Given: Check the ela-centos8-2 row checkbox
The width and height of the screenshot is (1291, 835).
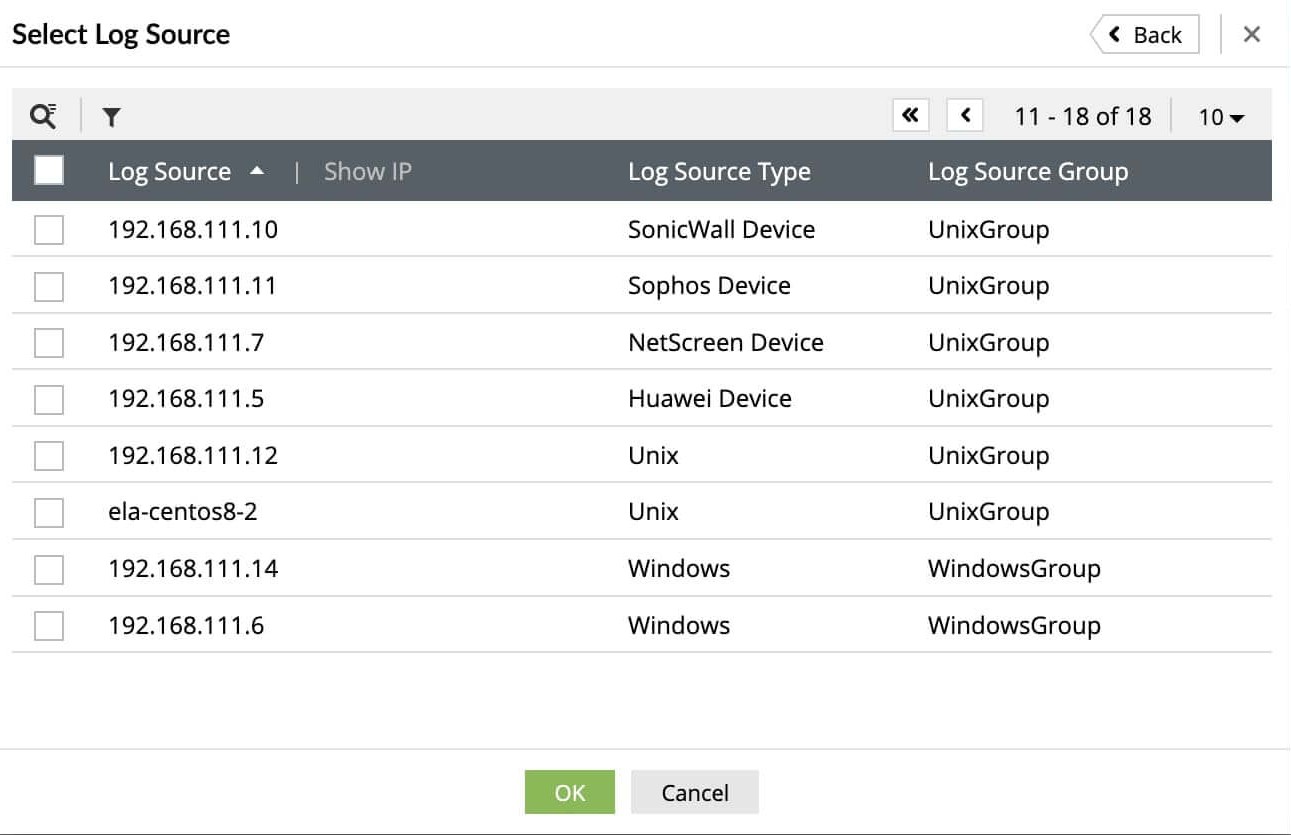Looking at the screenshot, I should click(48, 511).
